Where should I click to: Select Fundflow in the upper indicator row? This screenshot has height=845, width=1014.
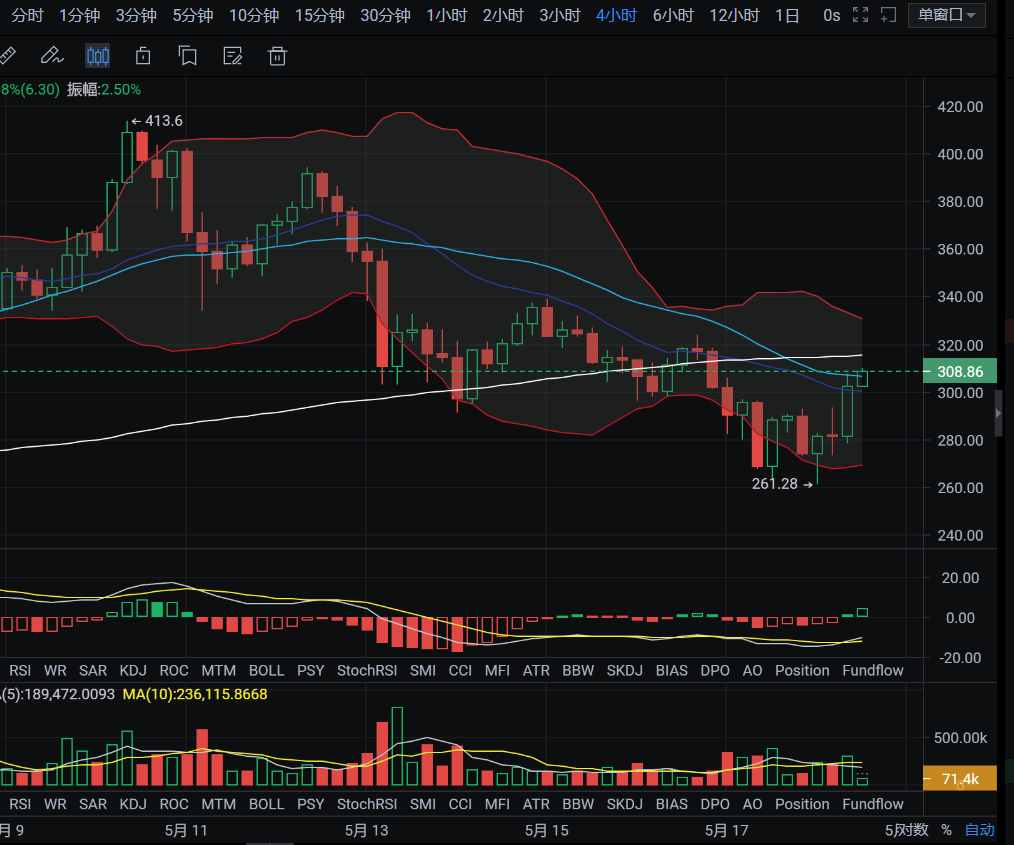click(x=873, y=670)
